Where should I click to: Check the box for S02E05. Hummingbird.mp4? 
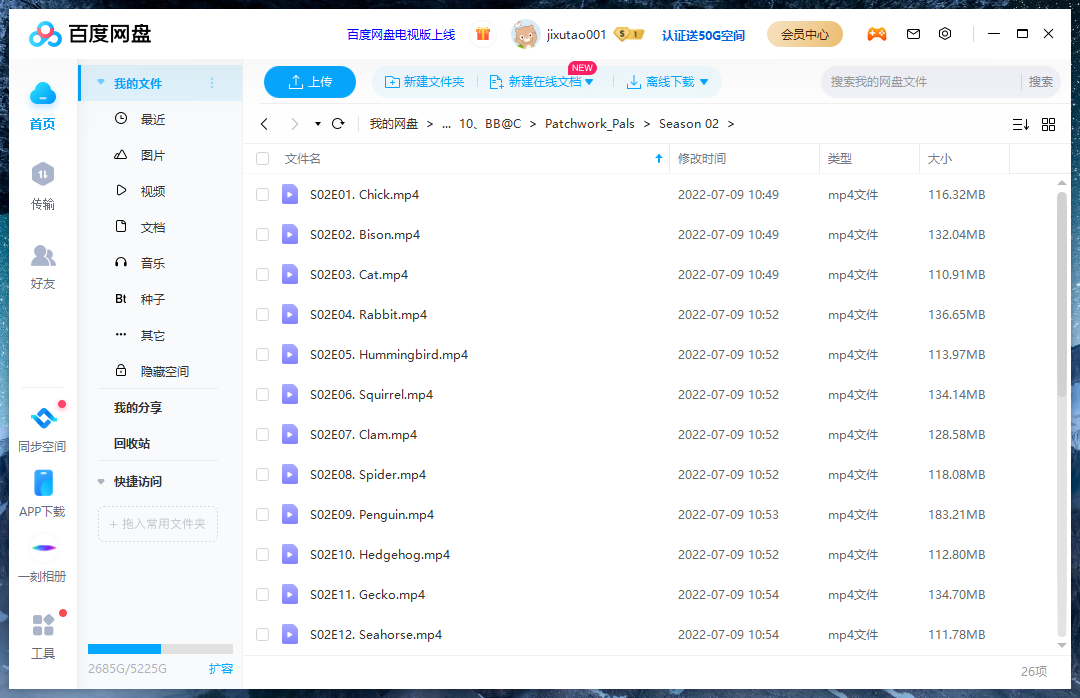(262, 354)
